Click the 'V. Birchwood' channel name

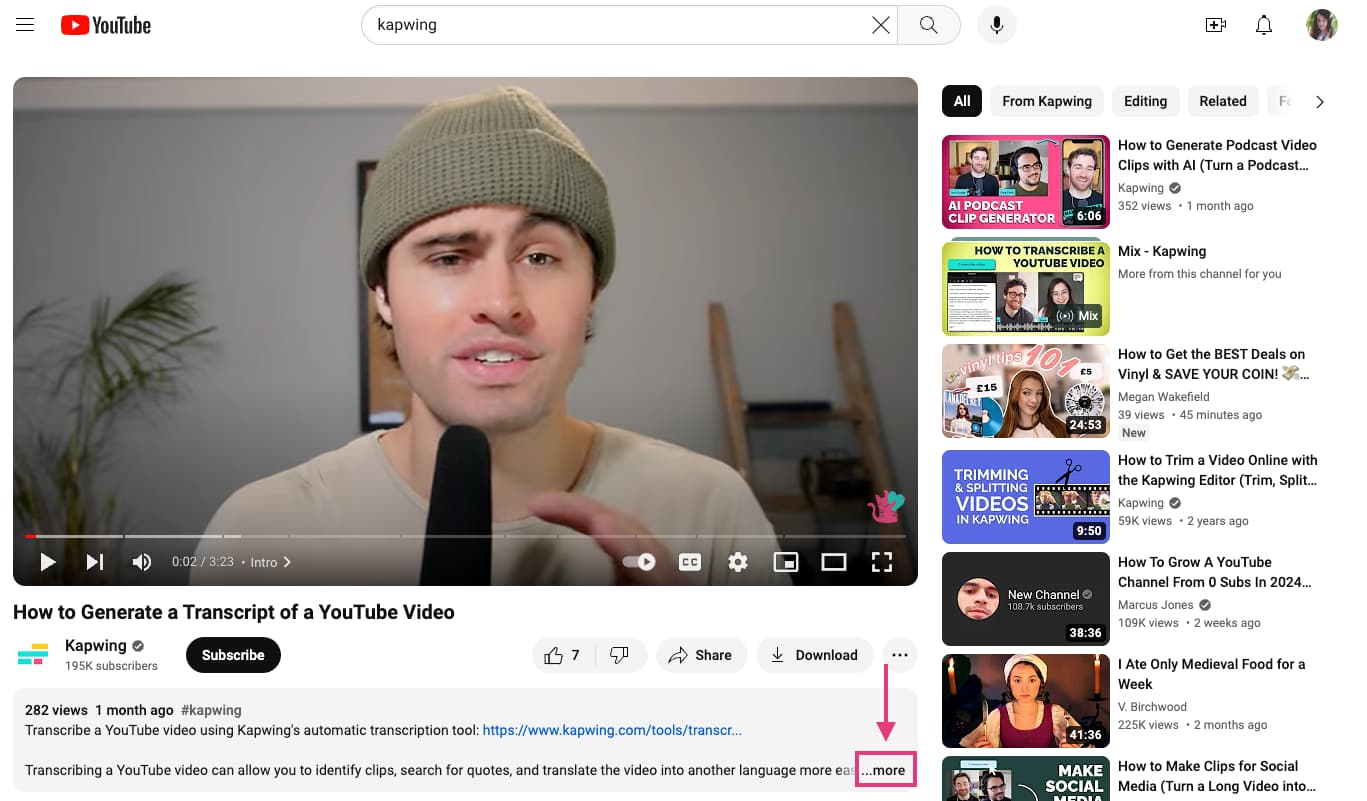click(x=1152, y=707)
